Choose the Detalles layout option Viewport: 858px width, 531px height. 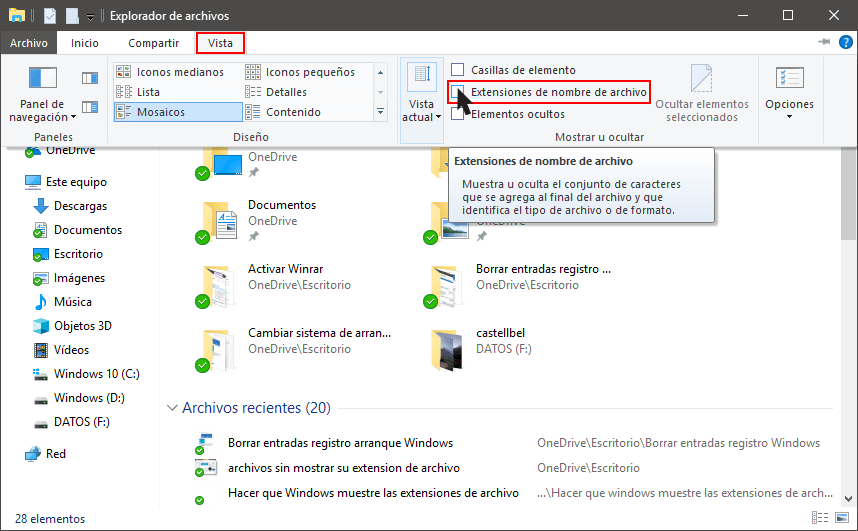point(276,92)
